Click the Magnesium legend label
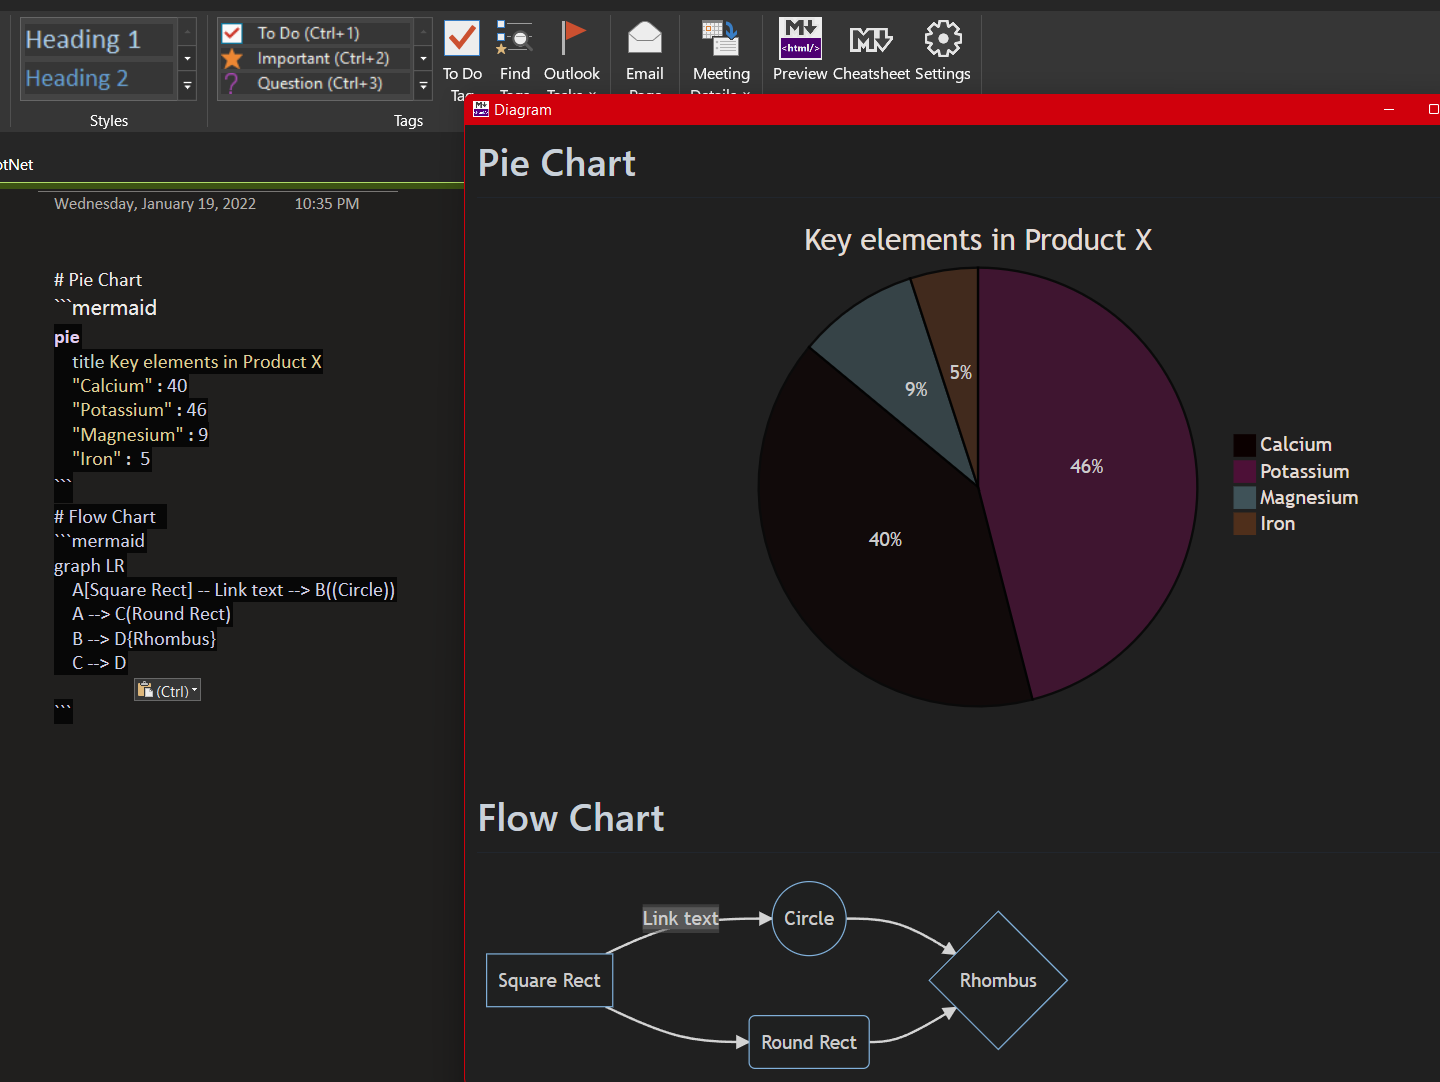The width and height of the screenshot is (1440, 1082). pos(1309,498)
